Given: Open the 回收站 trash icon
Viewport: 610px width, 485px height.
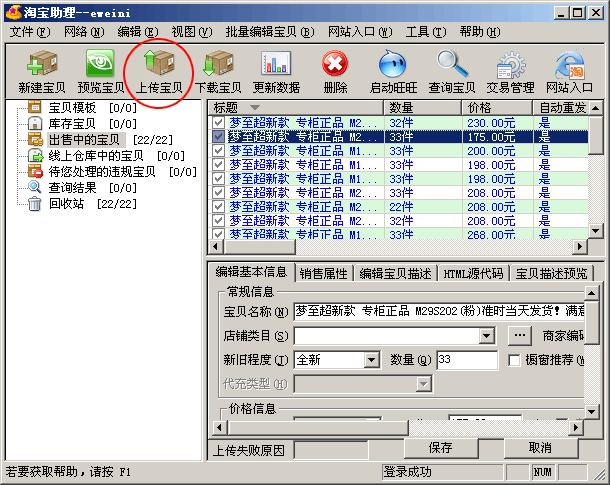Looking at the screenshot, I should (35, 204).
